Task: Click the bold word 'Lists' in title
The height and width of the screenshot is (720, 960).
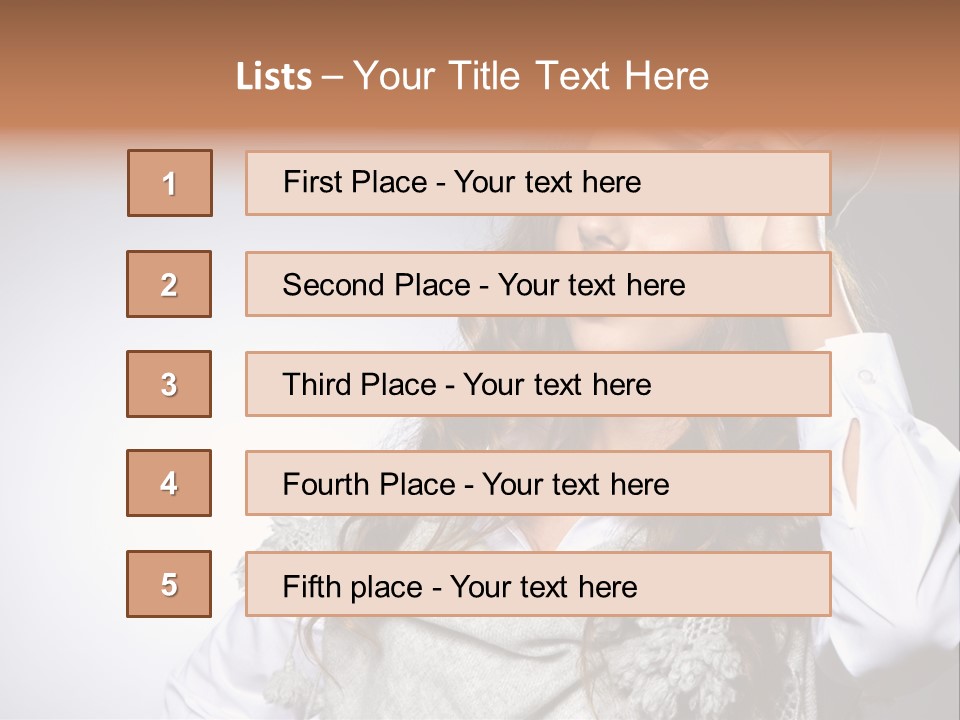Action: (x=274, y=77)
